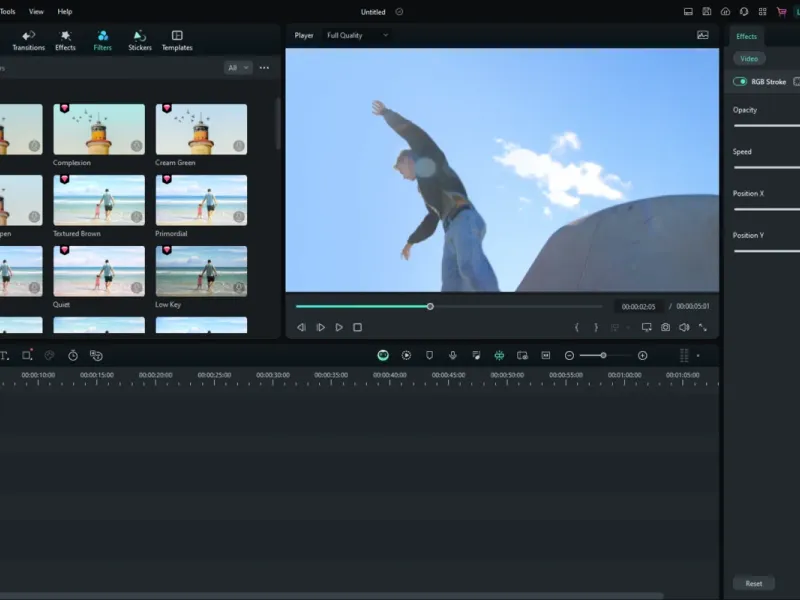Open the display on monitor options
The image size is (800, 600).
[x=646, y=328]
